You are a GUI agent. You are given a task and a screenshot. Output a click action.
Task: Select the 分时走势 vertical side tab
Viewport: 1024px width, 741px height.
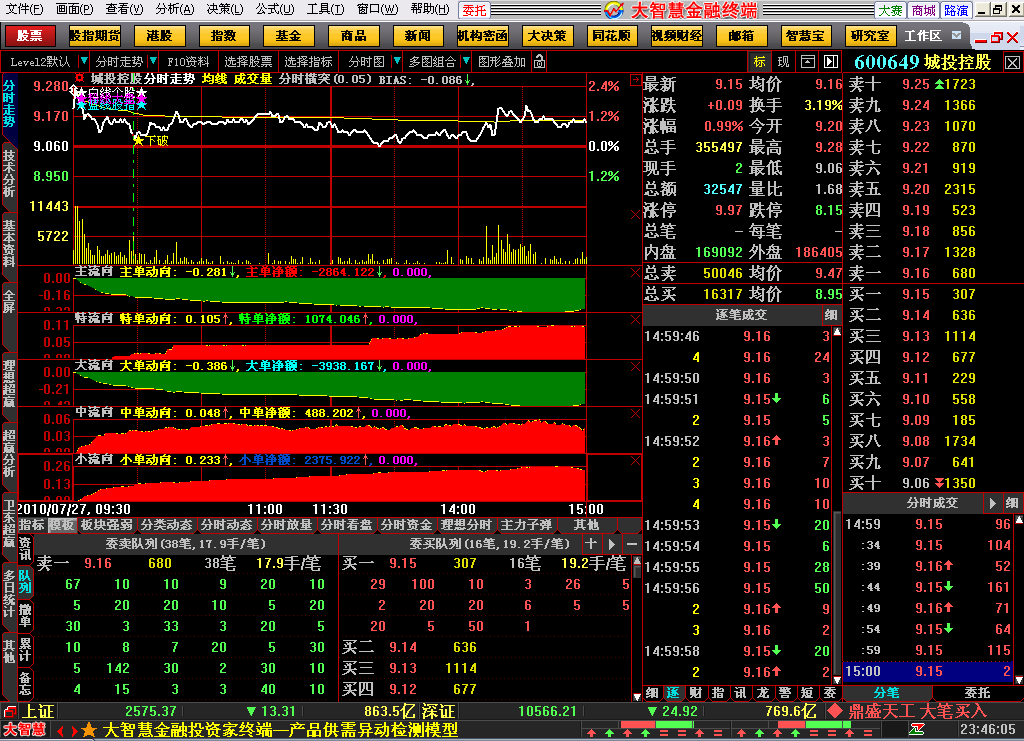click(8, 103)
